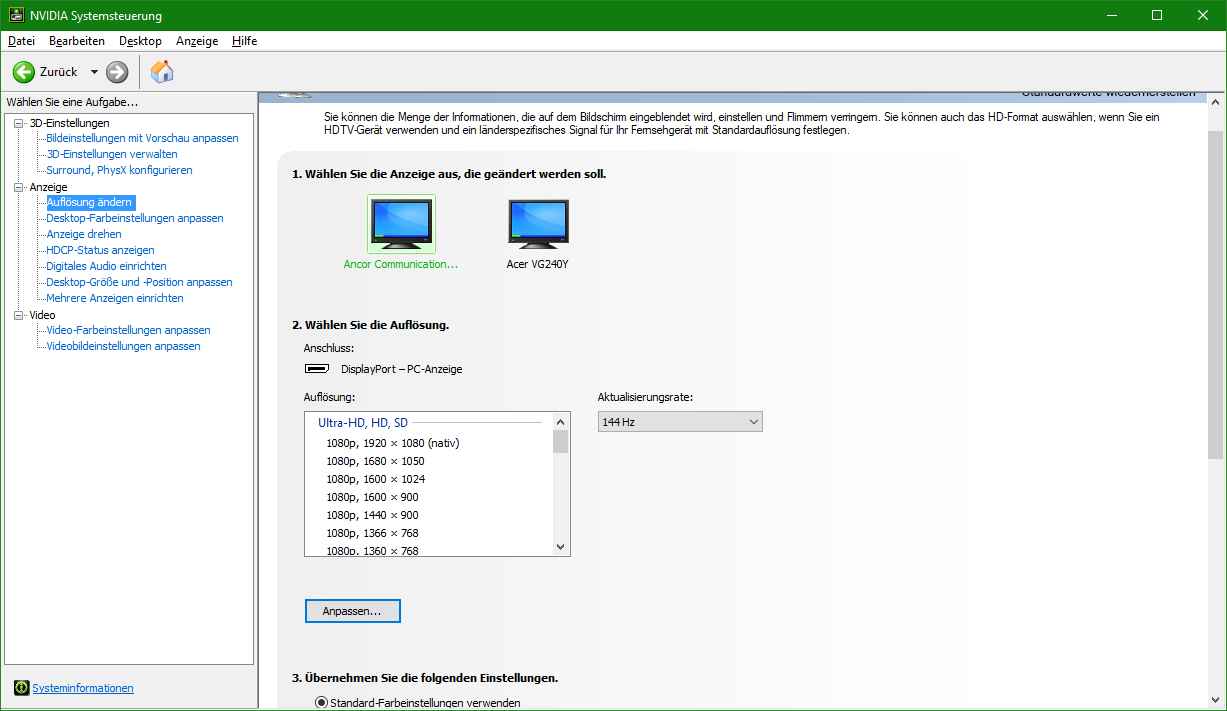
Task: Open the Systeminformationen link
Action: pos(83,688)
